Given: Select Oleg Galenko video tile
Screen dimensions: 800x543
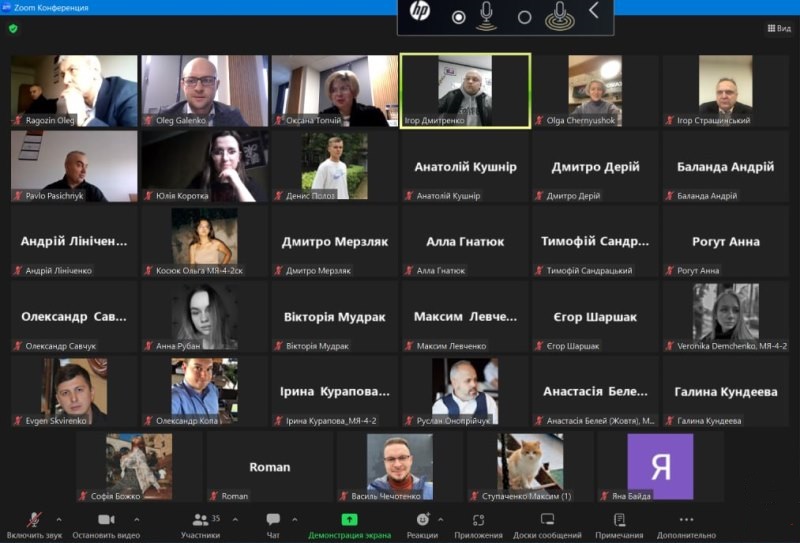Looking at the screenshot, I should pyautogui.click(x=205, y=91).
